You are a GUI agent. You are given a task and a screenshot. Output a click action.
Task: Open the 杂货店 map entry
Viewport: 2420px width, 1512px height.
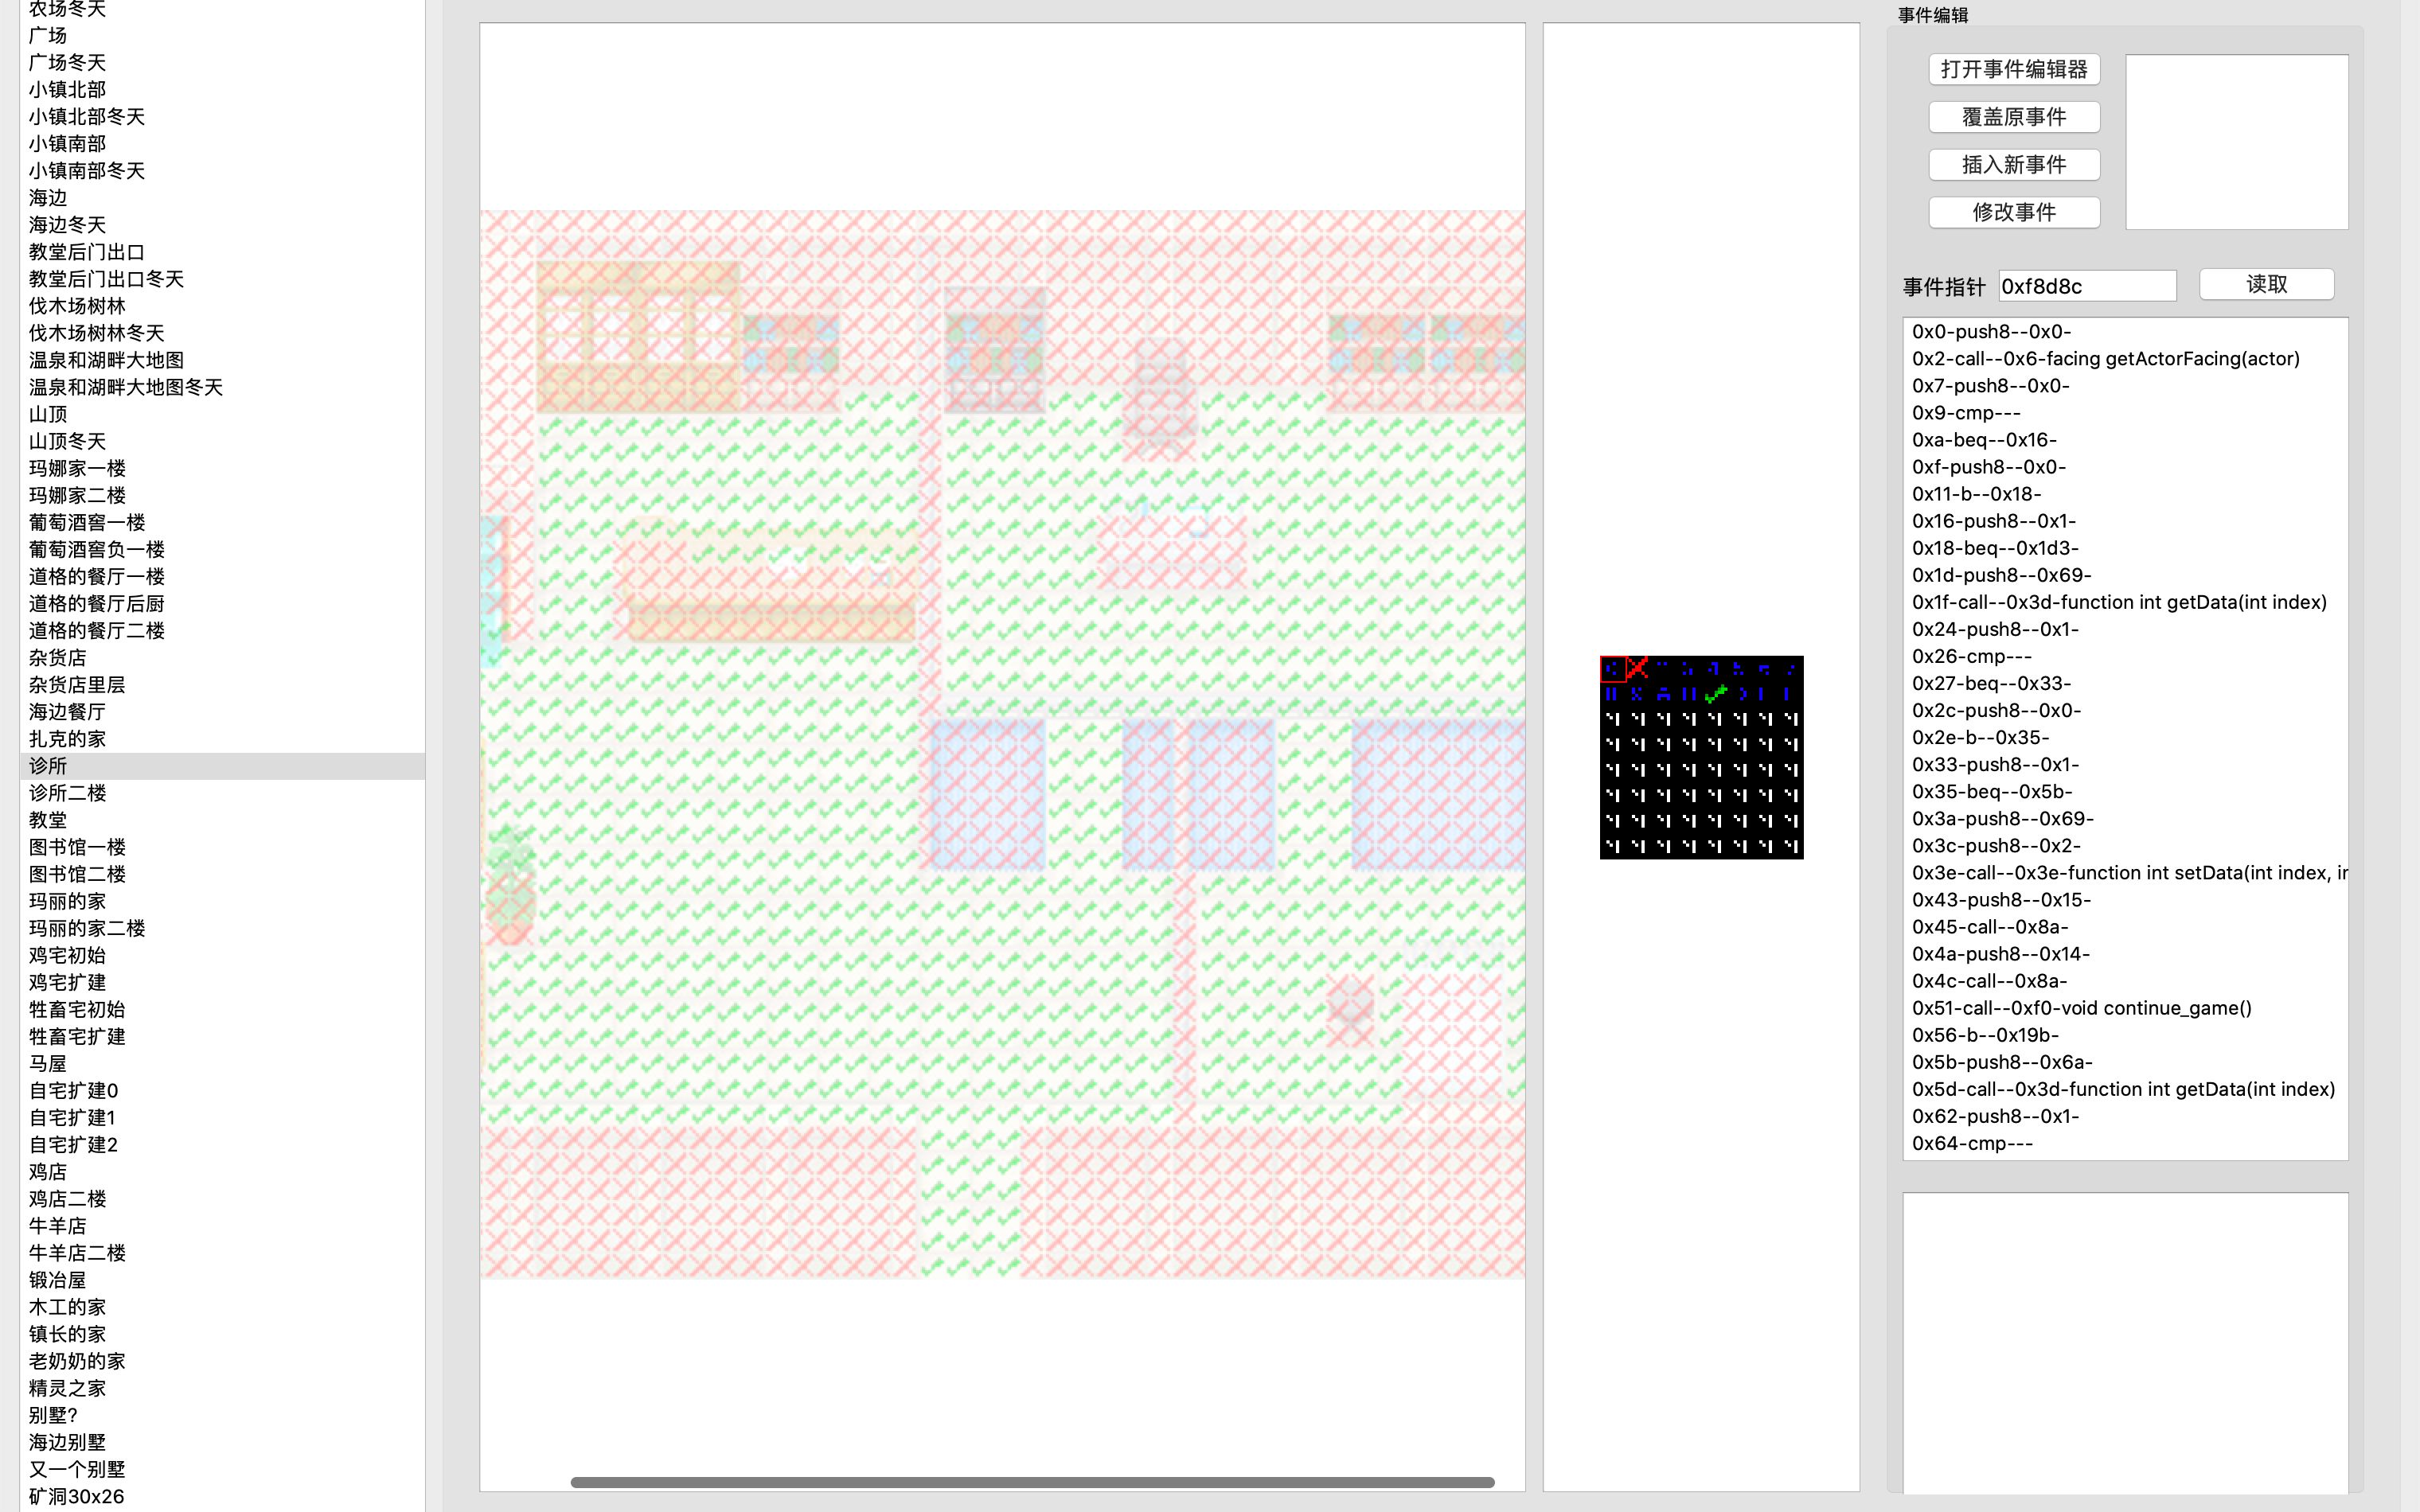(58, 658)
